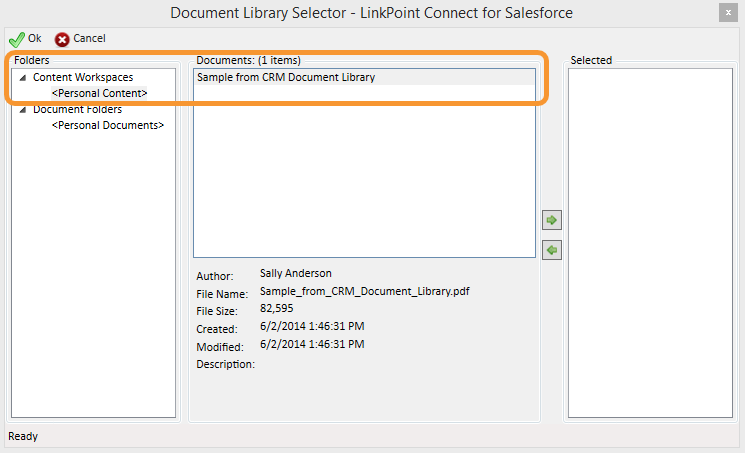Image resolution: width=745 pixels, height=453 pixels.
Task: Click empty area of Documents list
Action: [364, 171]
